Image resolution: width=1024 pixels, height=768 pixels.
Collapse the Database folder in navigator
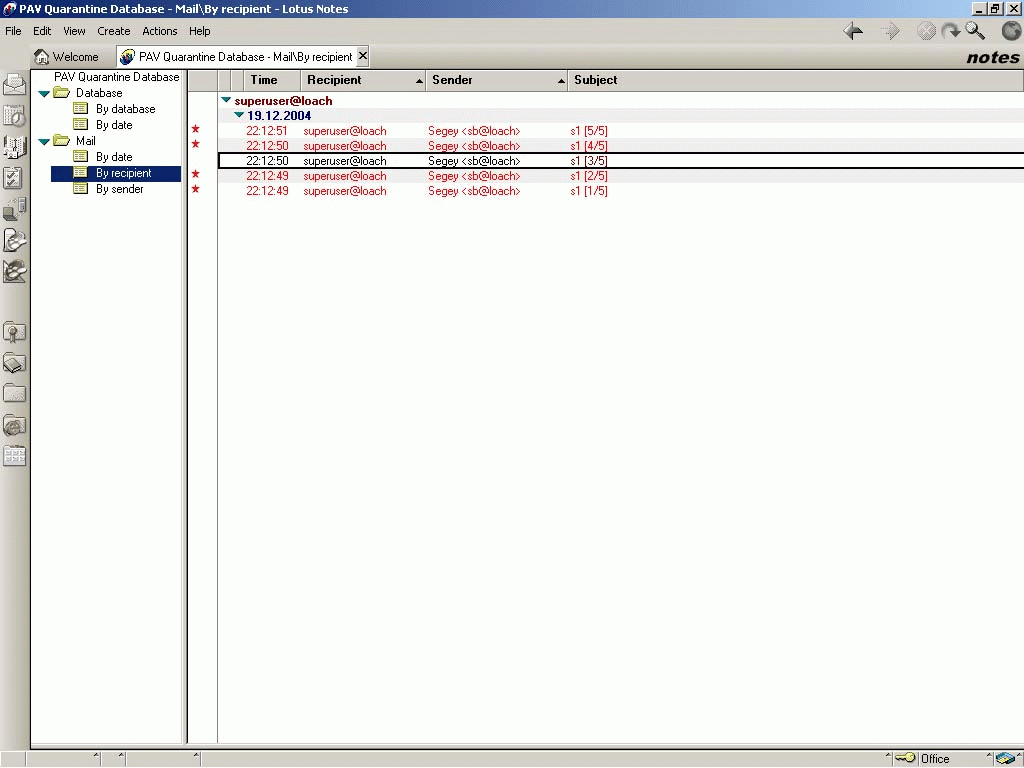pyautogui.click(x=44, y=93)
